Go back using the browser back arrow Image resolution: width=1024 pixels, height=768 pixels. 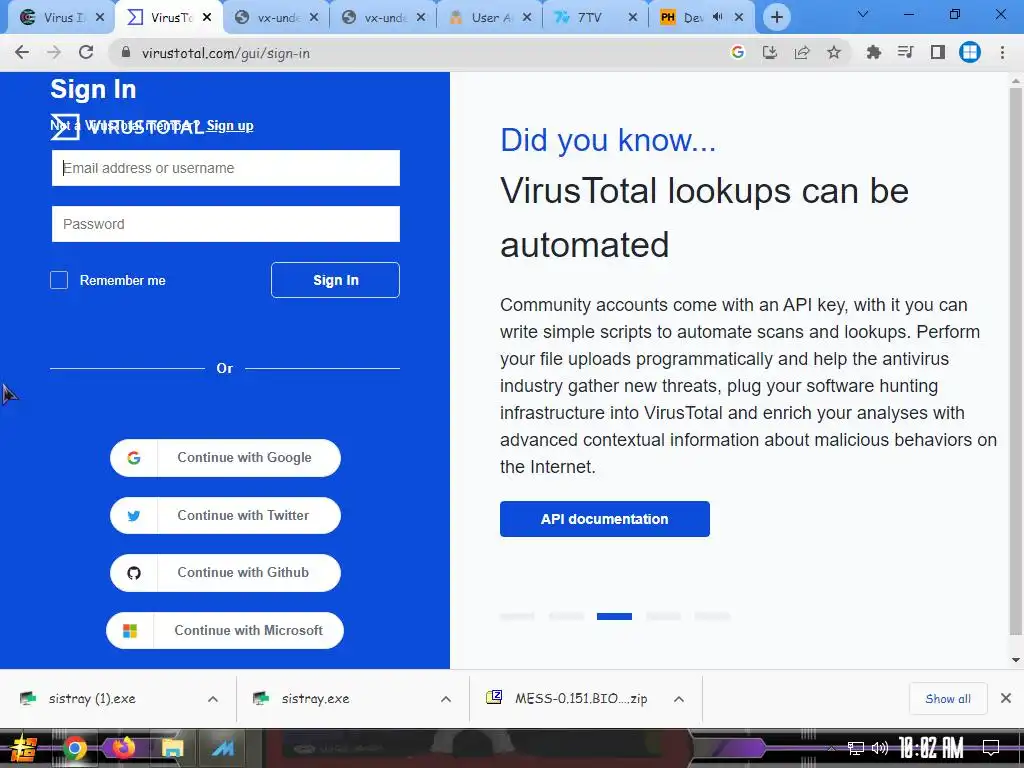pos(22,52)
